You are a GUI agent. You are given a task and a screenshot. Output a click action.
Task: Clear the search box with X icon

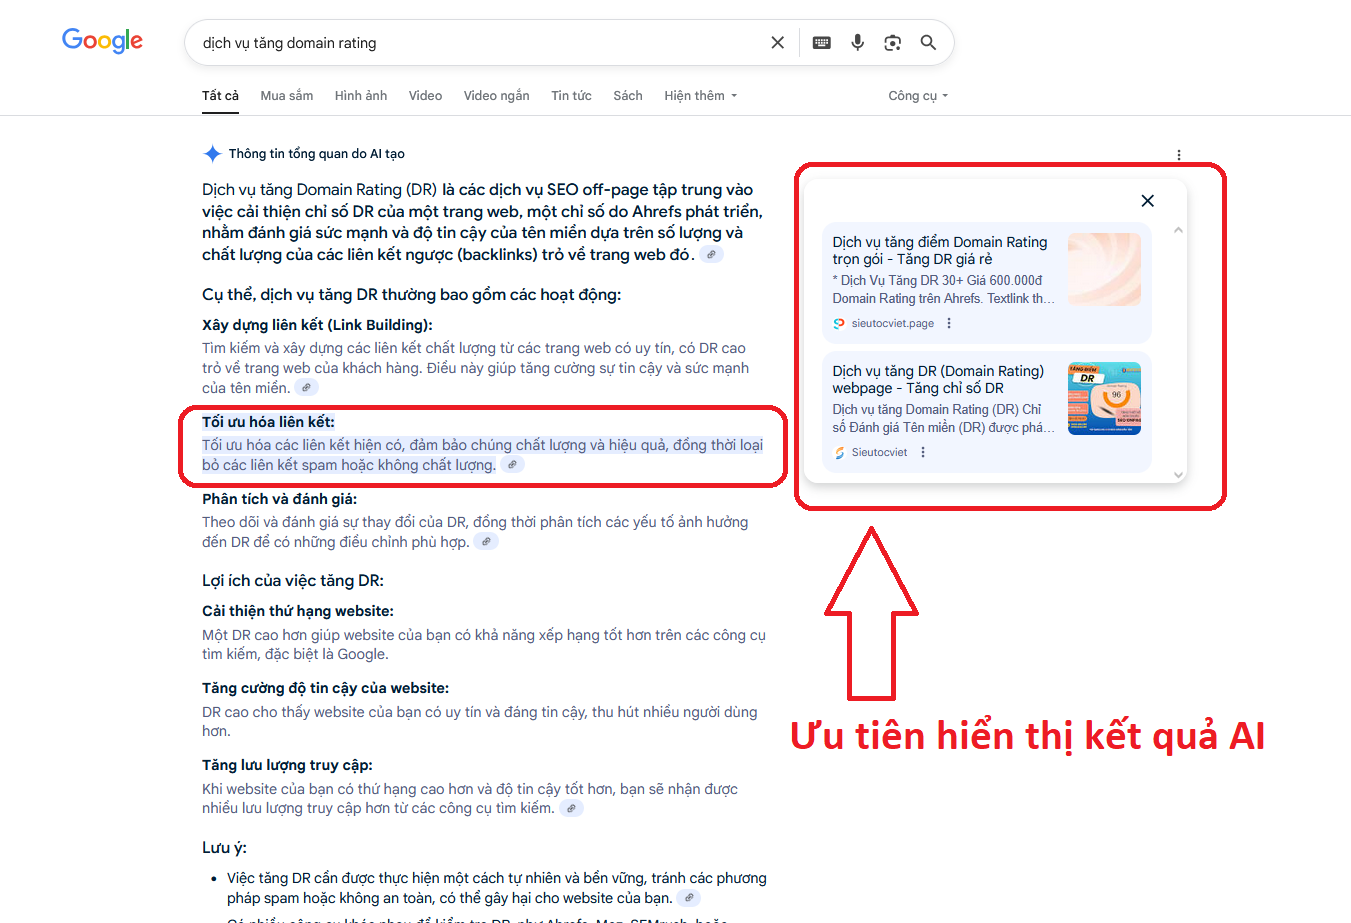777,43
